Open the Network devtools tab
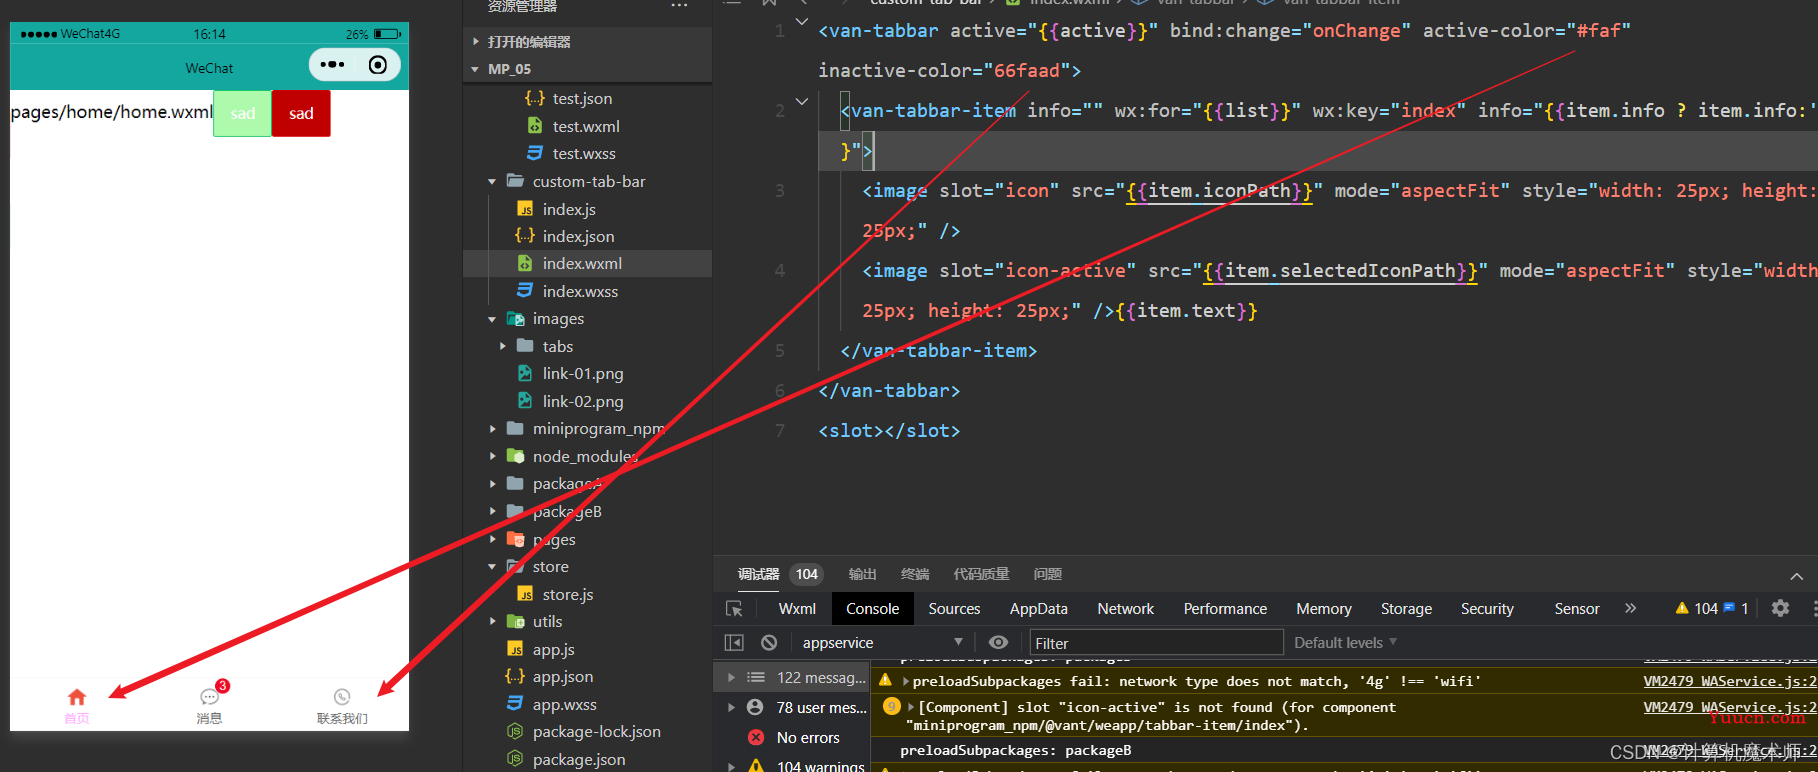This screenshot has height=772, width=1818. click(1125, 608)
